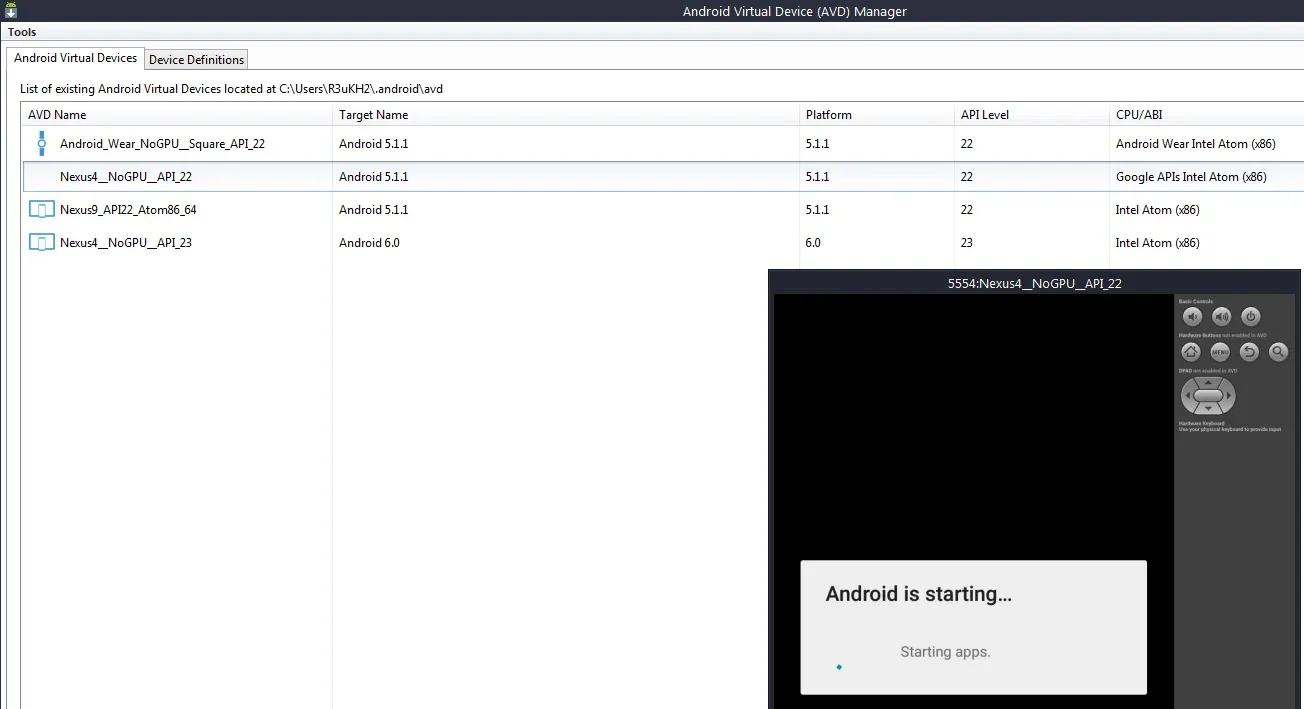The height and width of the screenshot is (709, 1304).
Task: Click the 5554:Nexus4__NoGPU__API_22 emulator title bar
Action: coord(1034,283)
